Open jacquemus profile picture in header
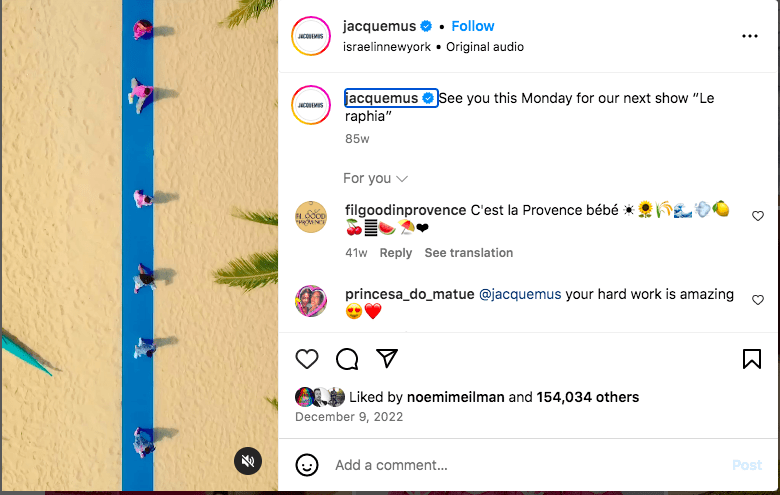 click(x=311, y=36)
